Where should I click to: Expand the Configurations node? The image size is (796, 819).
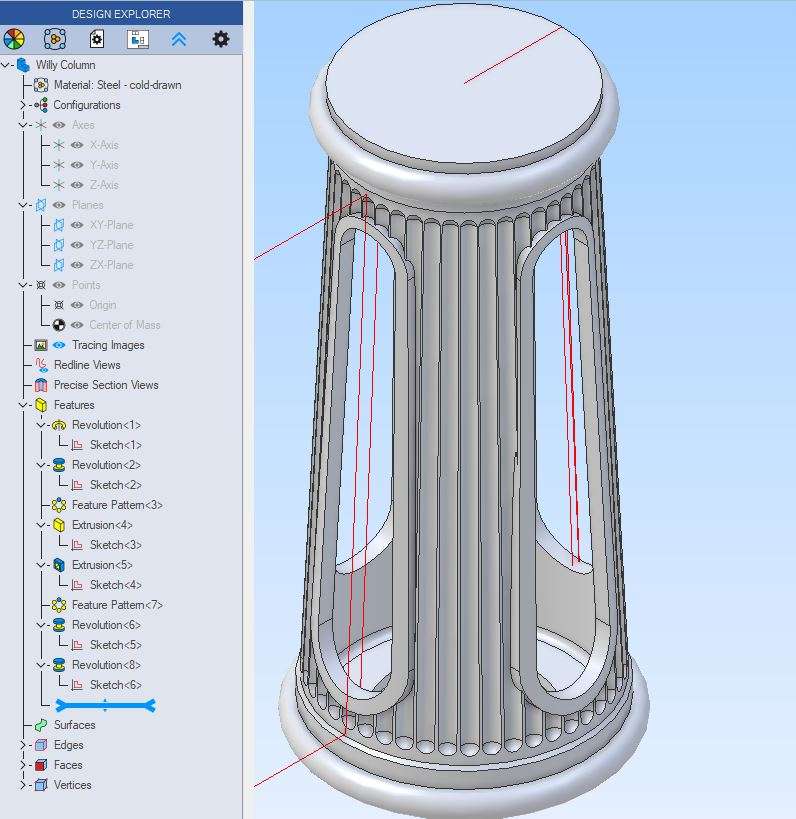coord(23,105)
